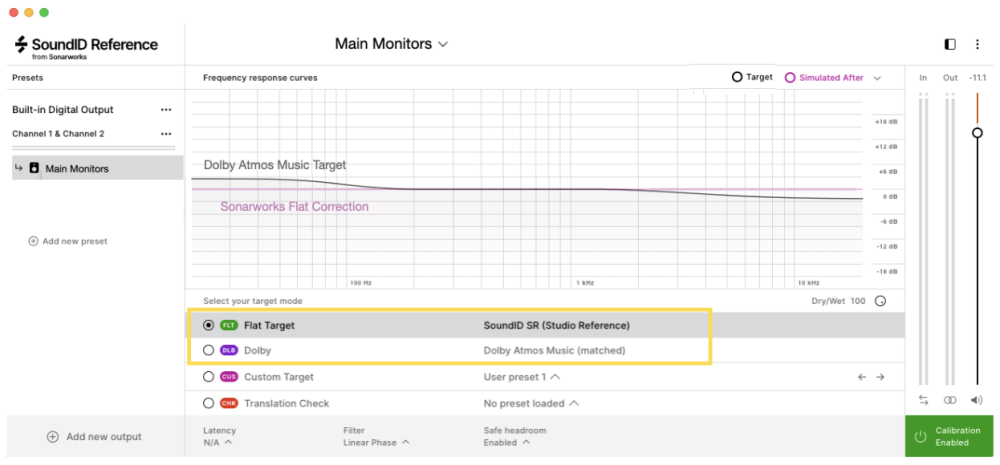Select the Custom Target radio button
1000x465 pixels.
click(208, 377)
